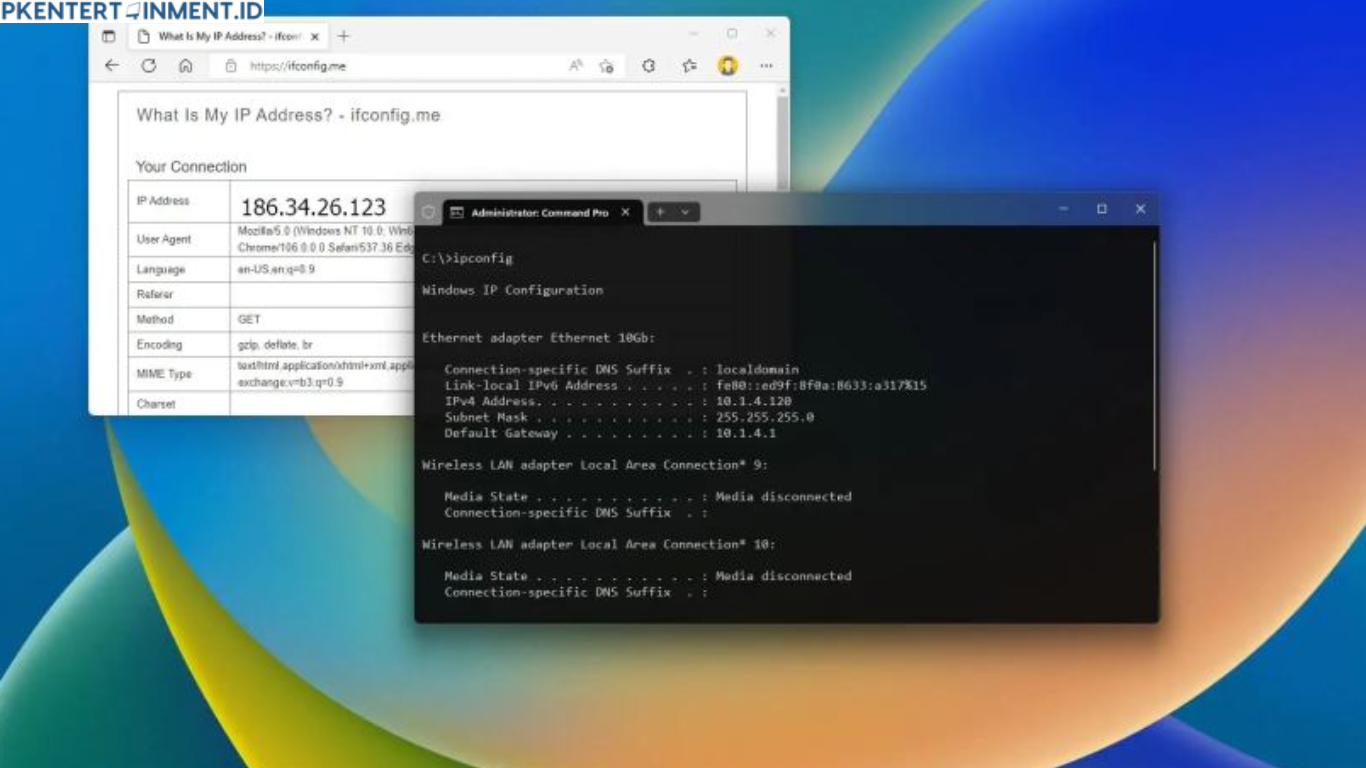Viewport: 1366px width, 768px height.
Task: Add this page to favorites
Action: click(606, 66)
